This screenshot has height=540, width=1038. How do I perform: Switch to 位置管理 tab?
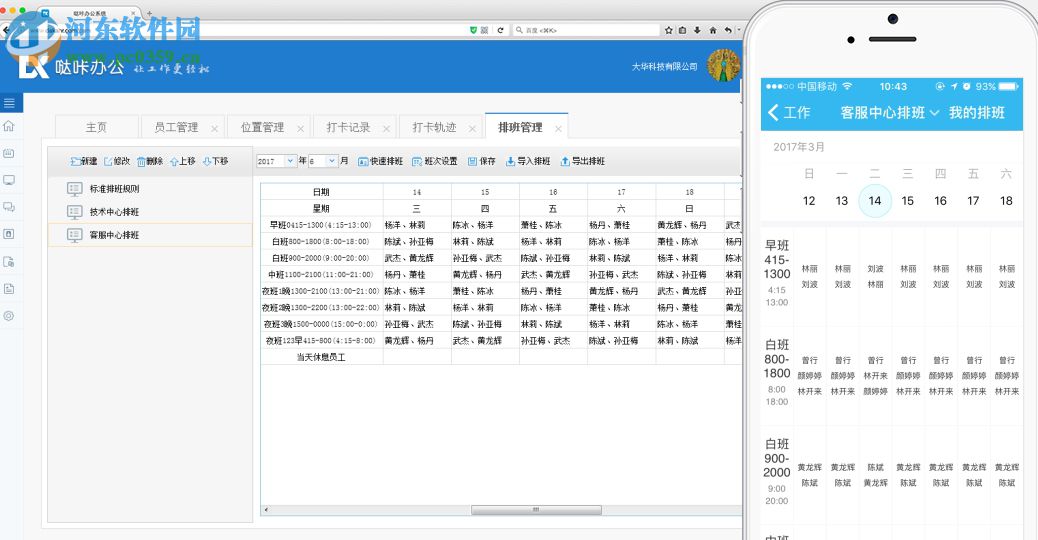click(262, 127)
